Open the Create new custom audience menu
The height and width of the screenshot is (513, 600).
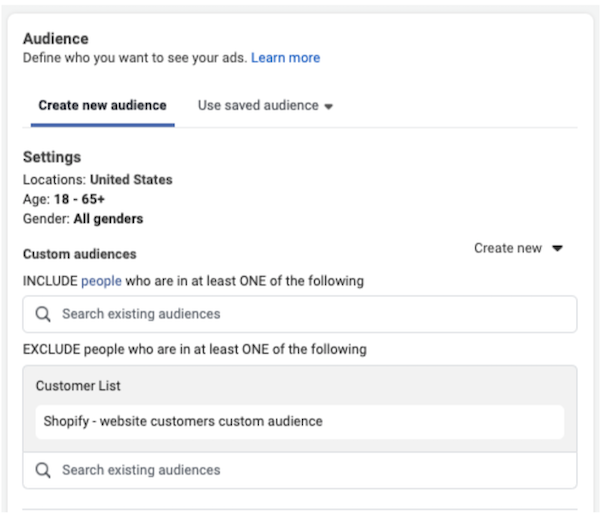click(x=508, y=249)
